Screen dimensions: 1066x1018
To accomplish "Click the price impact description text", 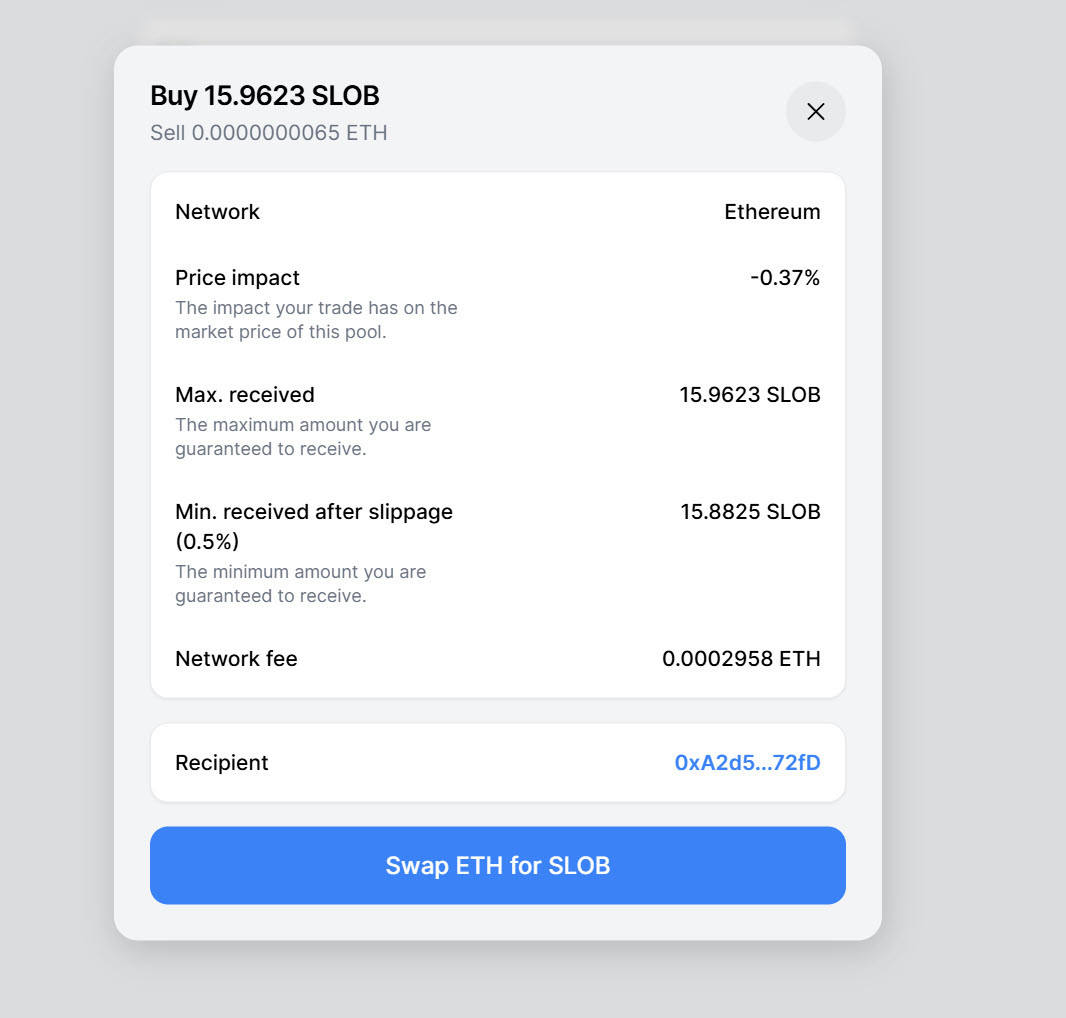I will coord(316,320).
